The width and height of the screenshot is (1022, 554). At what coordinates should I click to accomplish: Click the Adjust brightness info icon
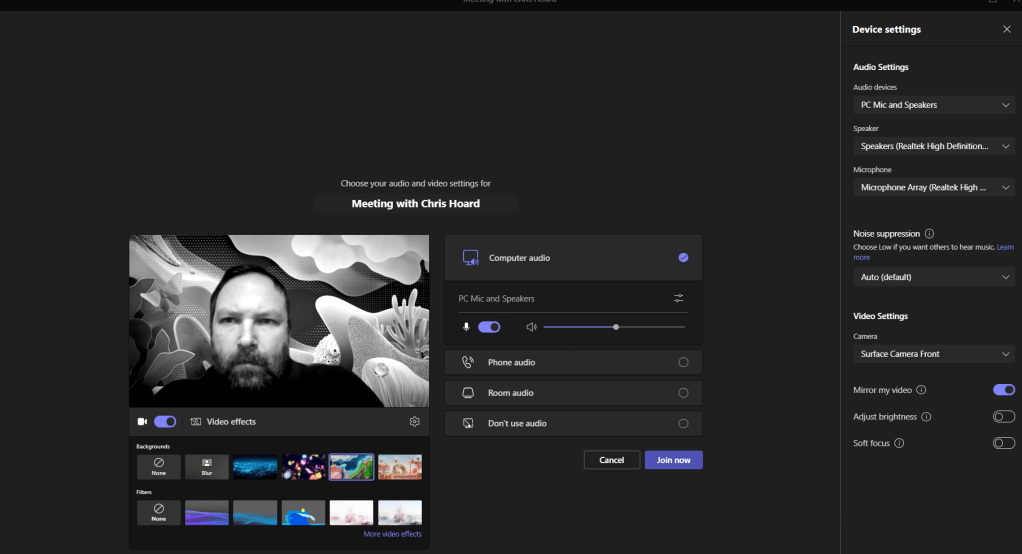[x=926, y=417]
